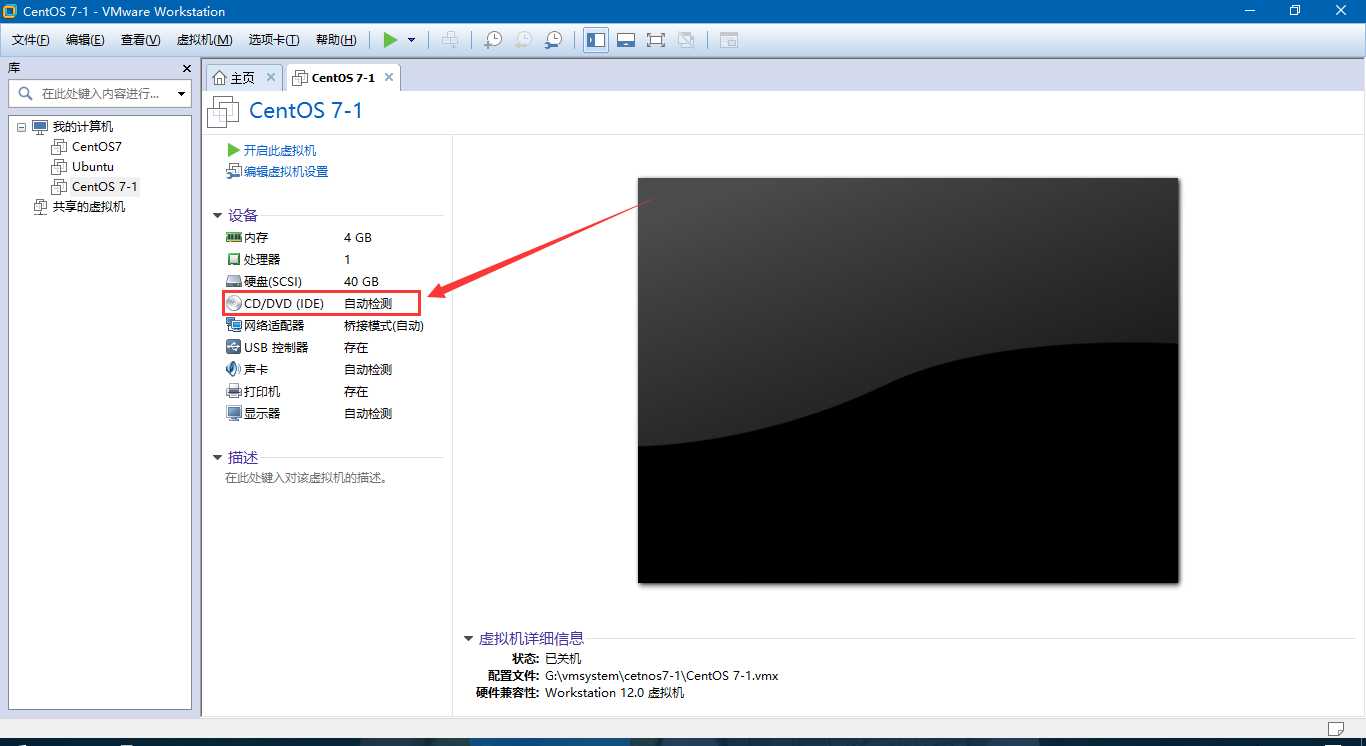Select 我的计算机 in the library tree
1366x746 pixels.
point(82,127)
